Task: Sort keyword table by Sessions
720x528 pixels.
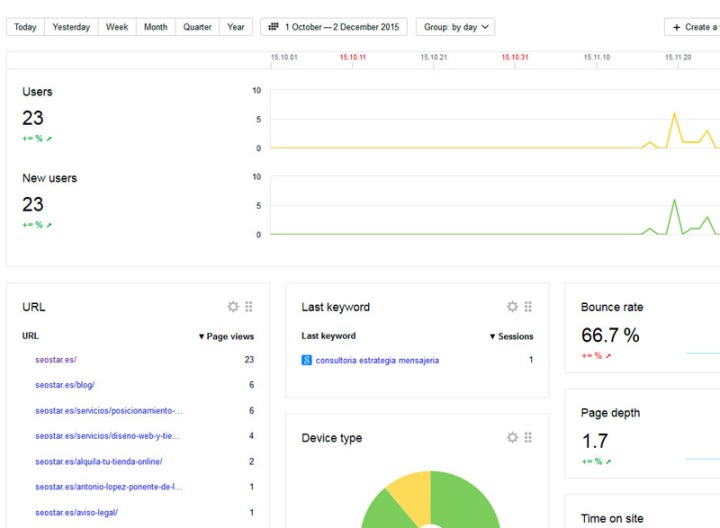Action: point(510,336)
